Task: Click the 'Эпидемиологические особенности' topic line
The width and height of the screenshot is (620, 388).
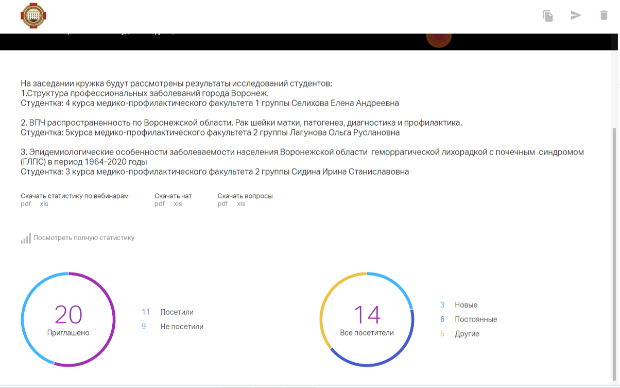Action: point(302,157)
